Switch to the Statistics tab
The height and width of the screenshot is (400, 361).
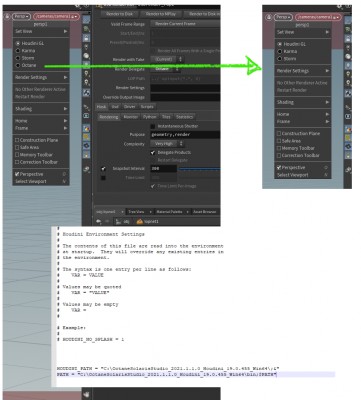(x=184, y=117)
